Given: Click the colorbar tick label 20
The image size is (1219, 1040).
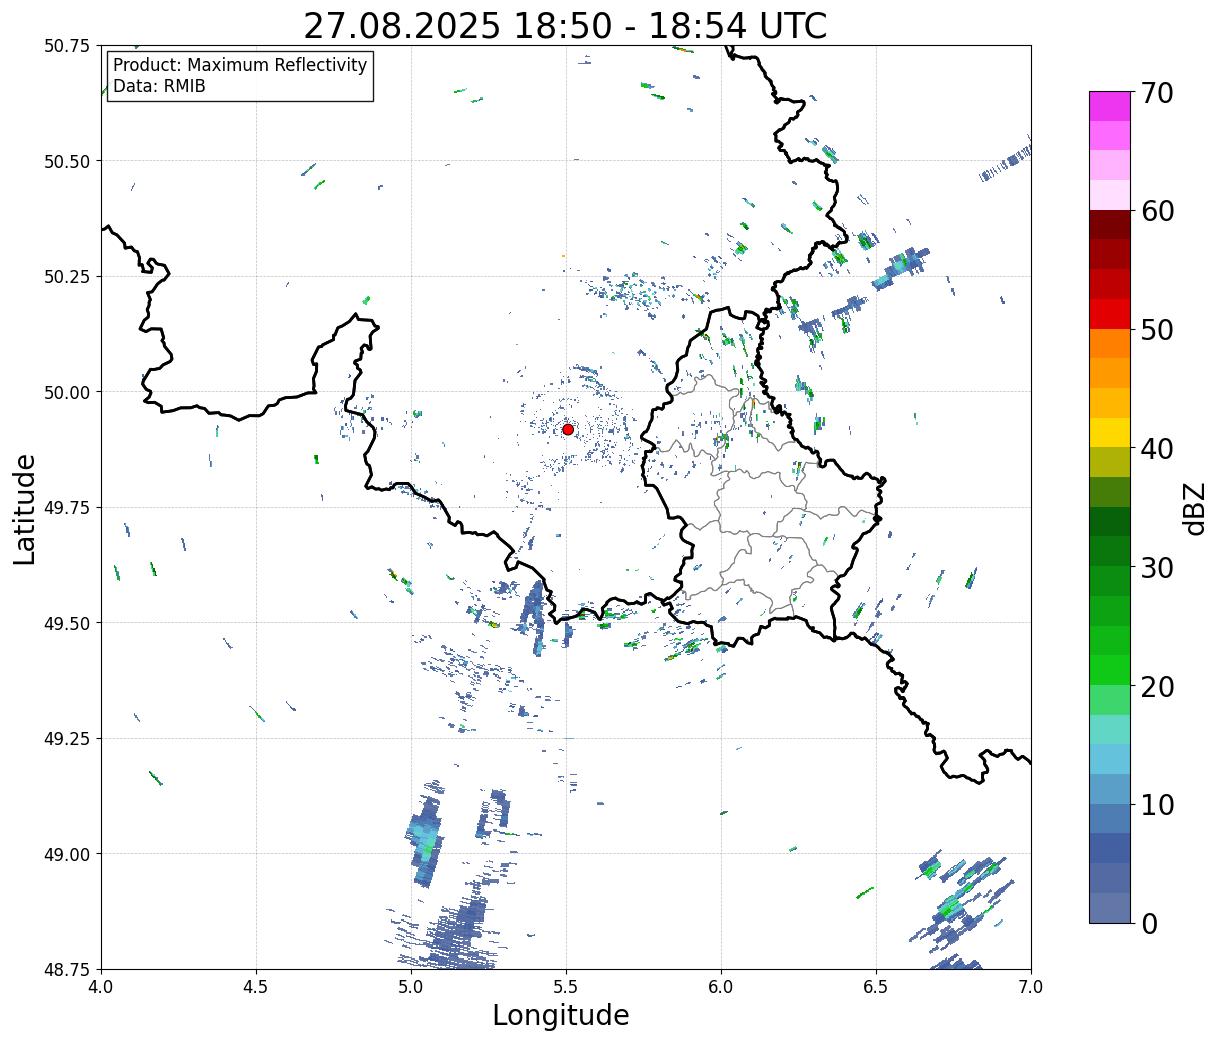Looking at the screenshot, I should [1156, 686].
